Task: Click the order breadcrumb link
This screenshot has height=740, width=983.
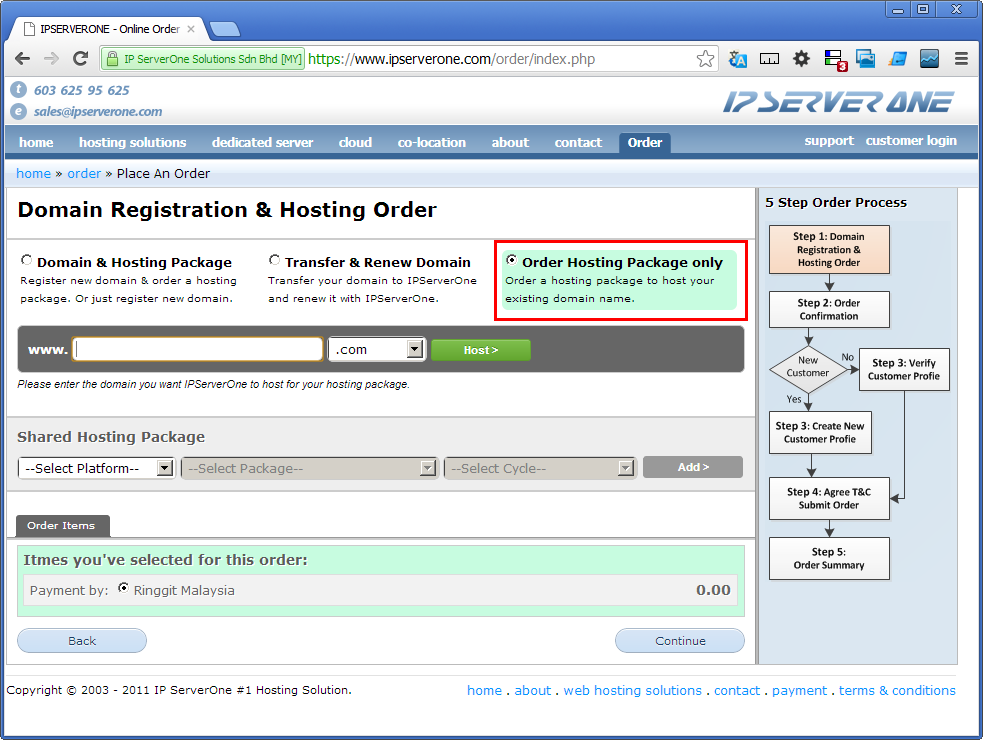Action: (x=84, y=174)
